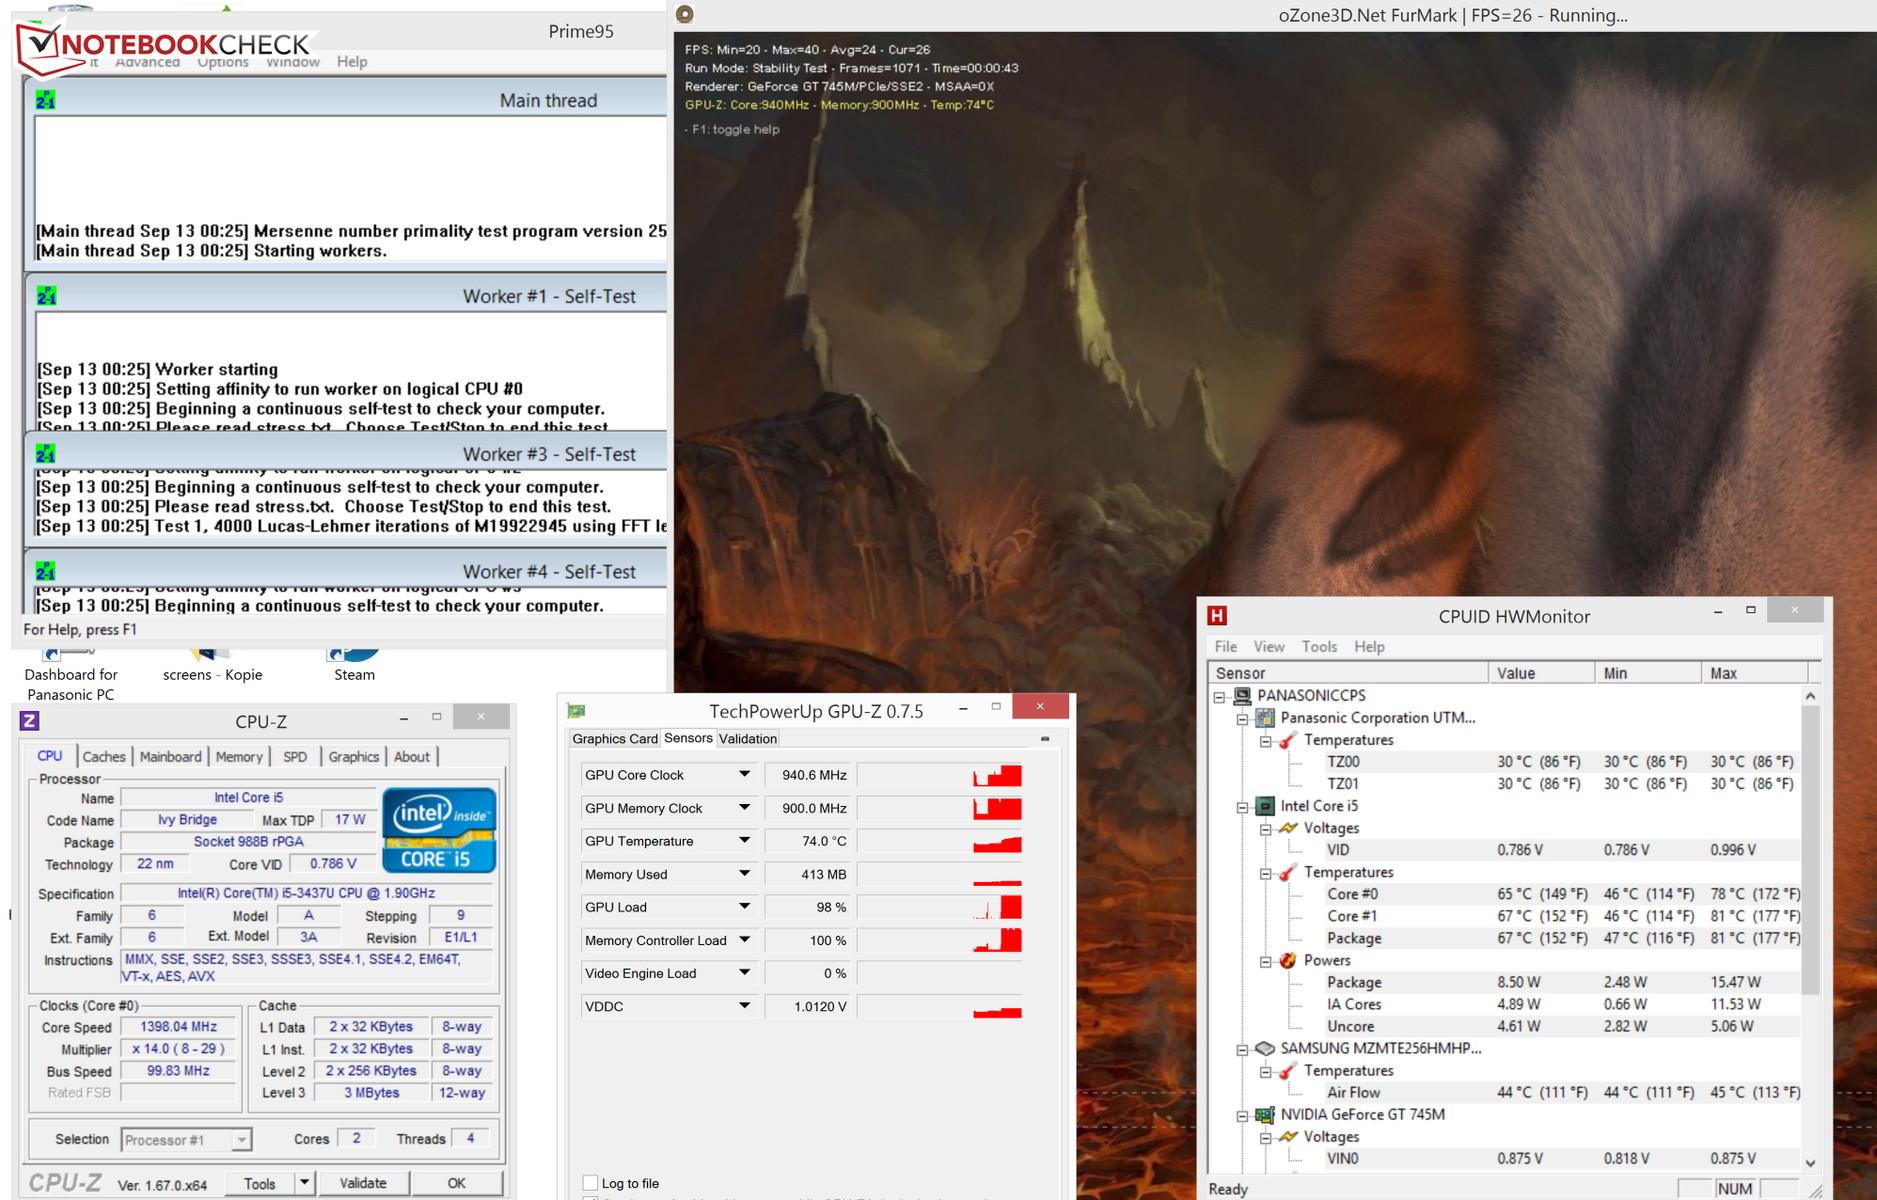Open the HWMonitor Tools menu
Viewport: 1877px width, 1200px height.
click(x=1319, y=646)
